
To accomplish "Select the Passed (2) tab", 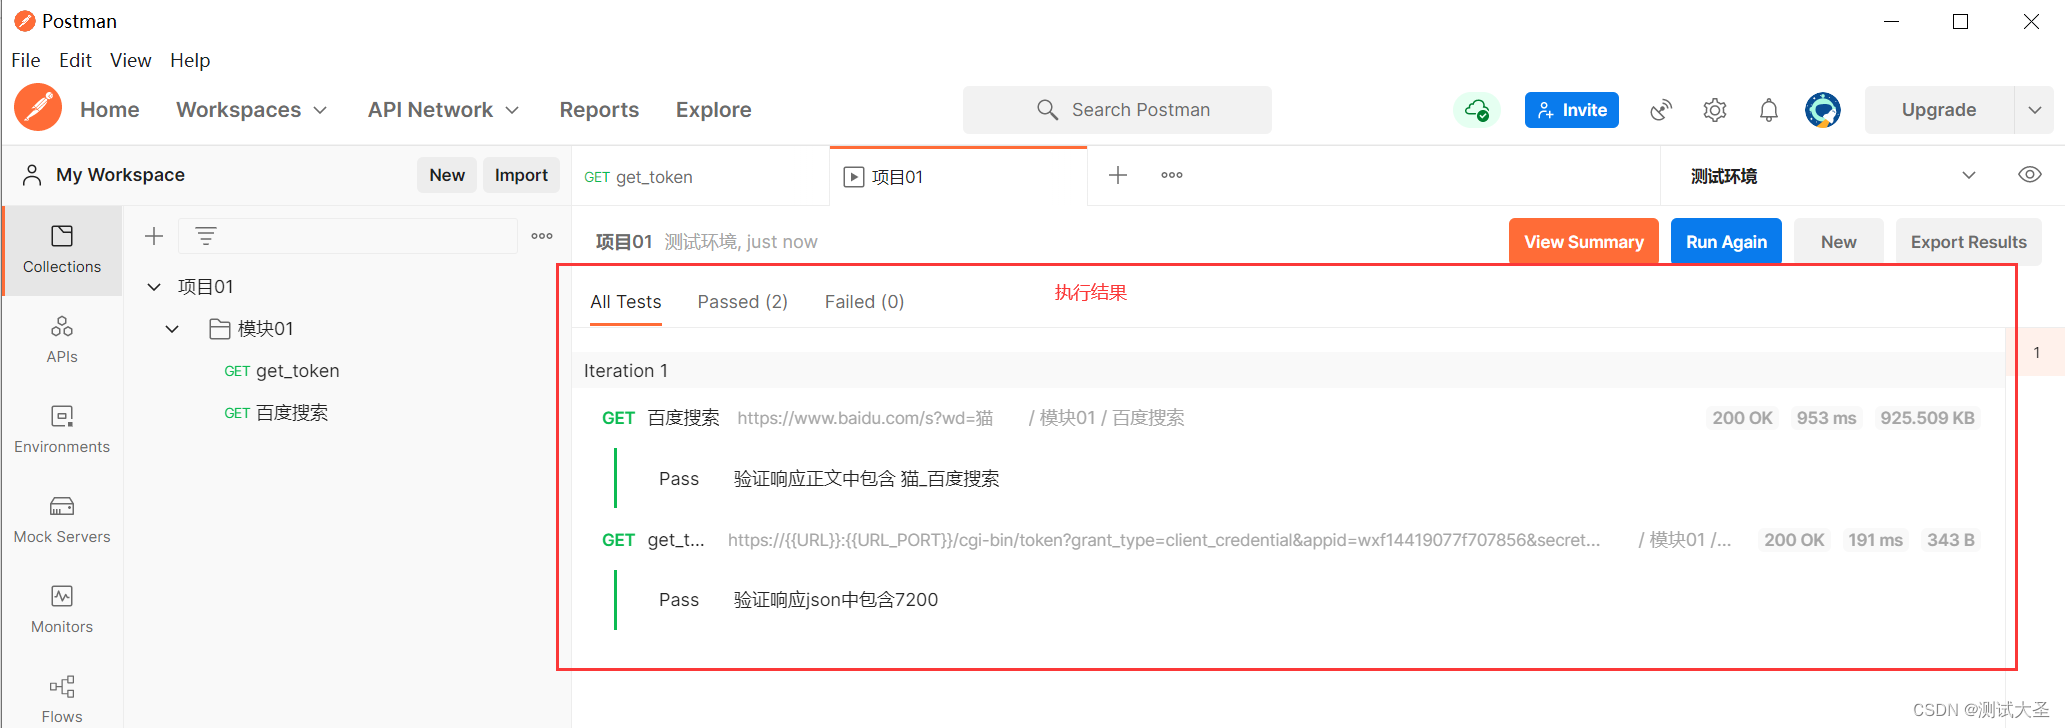I will [x=743, y=302].
